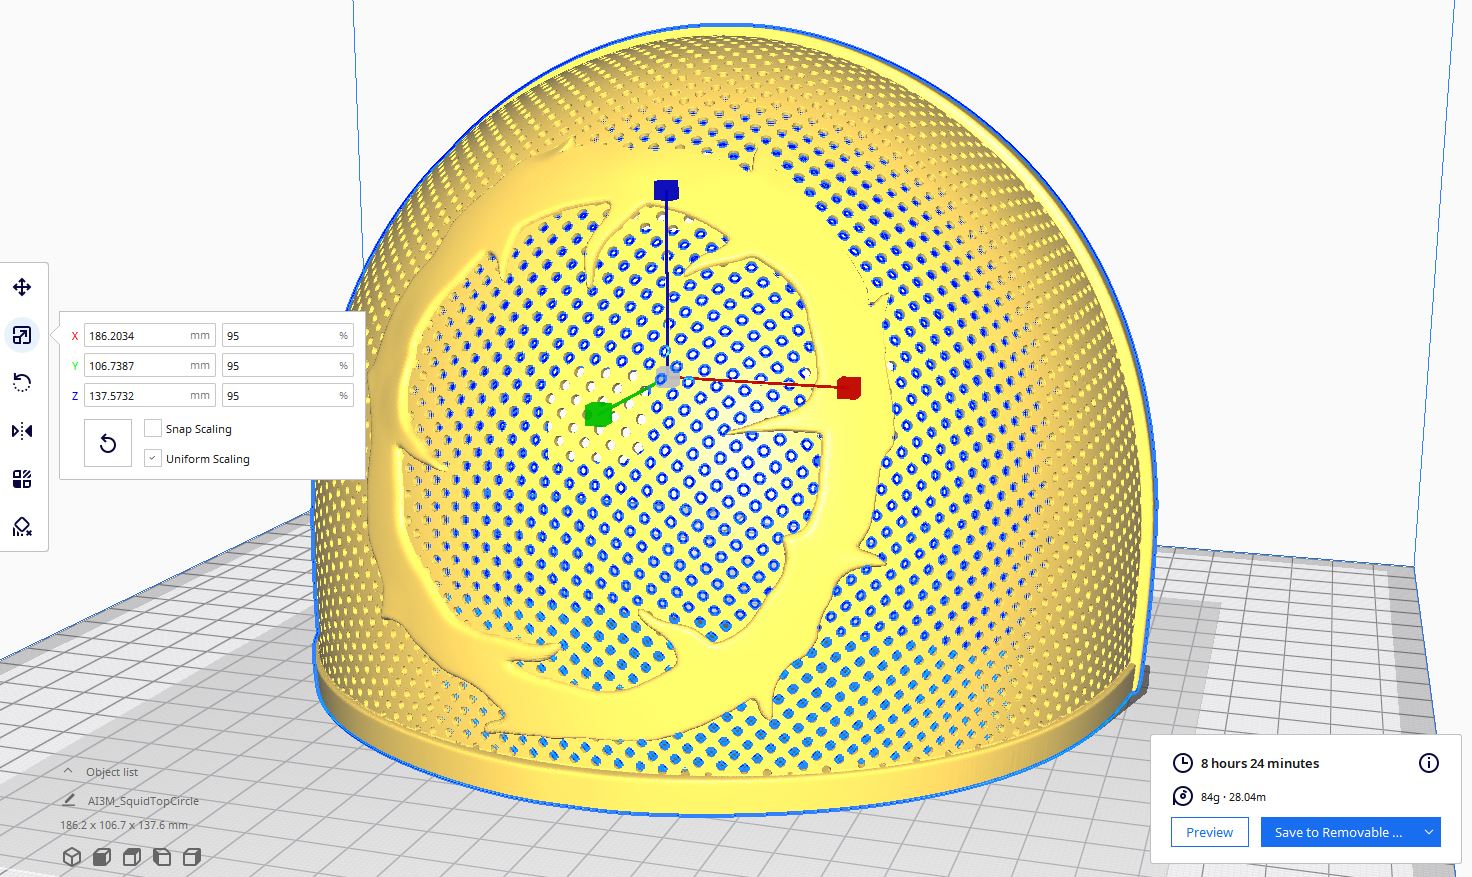Image resolution: width=1472 pixels, height=877 pixels.
Task: Switch to the top view
Action: pyautogui.click(x=132, y=857)
